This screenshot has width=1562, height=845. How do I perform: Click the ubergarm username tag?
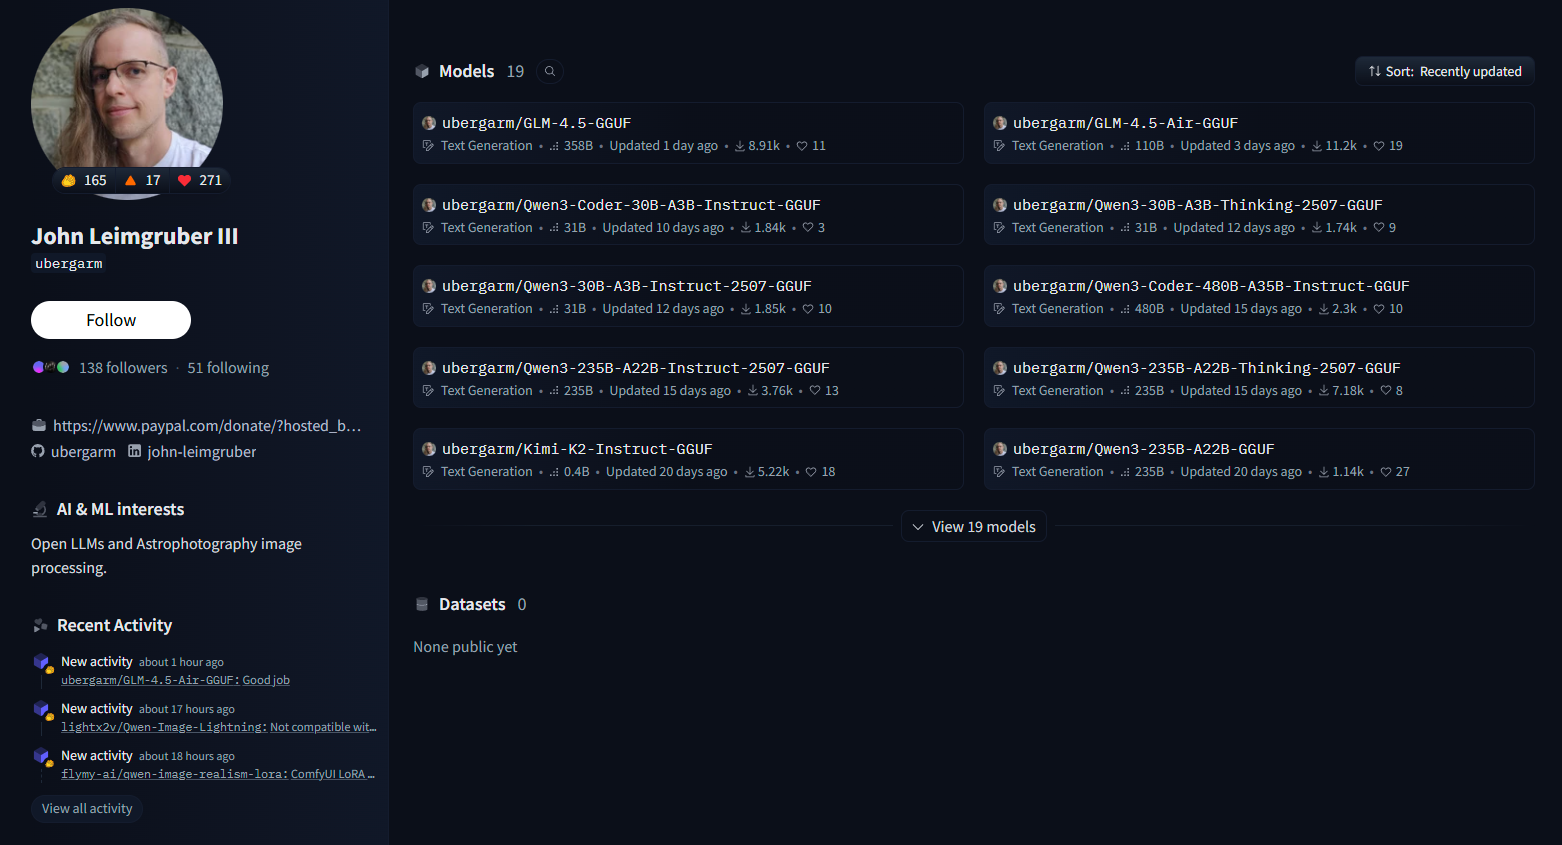[69, 264]
